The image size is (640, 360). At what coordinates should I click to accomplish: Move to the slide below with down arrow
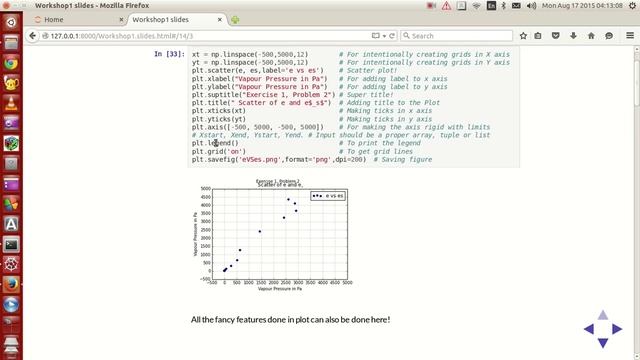603,343
